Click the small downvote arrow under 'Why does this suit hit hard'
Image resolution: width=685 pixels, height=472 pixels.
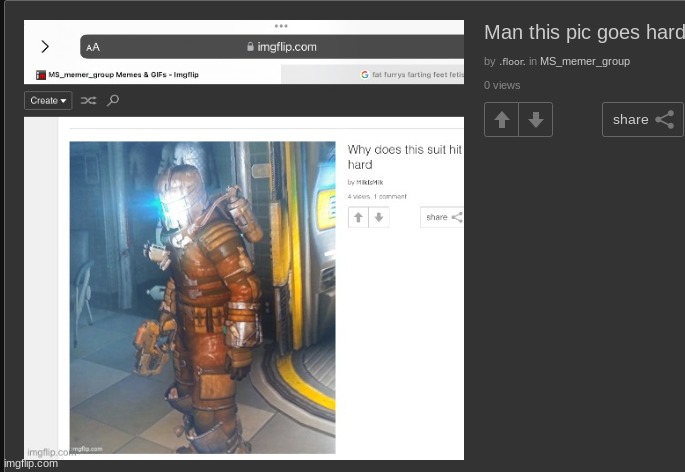pyautogui.click(x=379, y=217)
